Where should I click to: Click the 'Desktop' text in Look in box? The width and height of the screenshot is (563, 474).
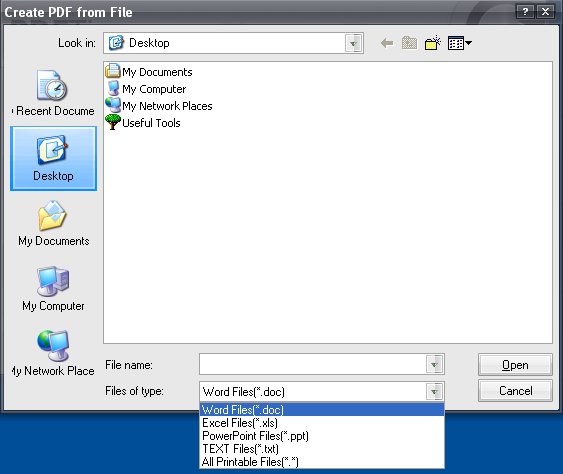click(x=149, y=43)
